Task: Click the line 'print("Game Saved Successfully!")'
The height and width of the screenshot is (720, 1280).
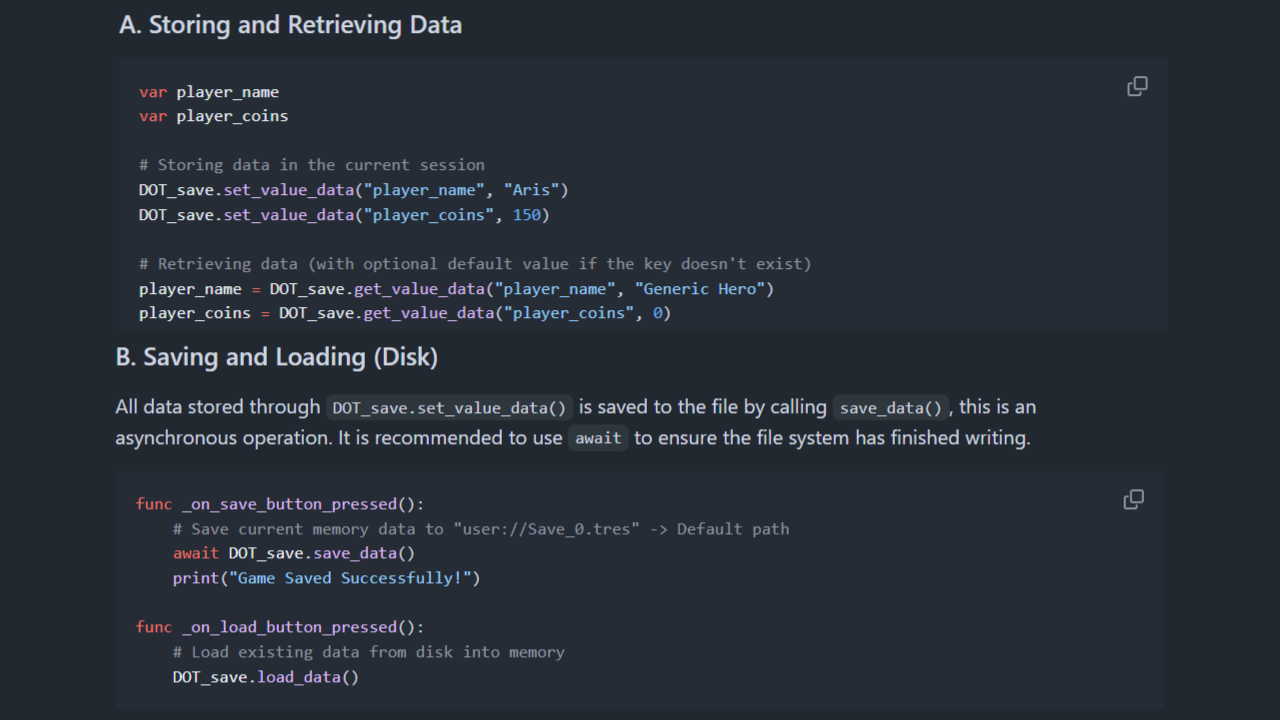Action: 326,578
